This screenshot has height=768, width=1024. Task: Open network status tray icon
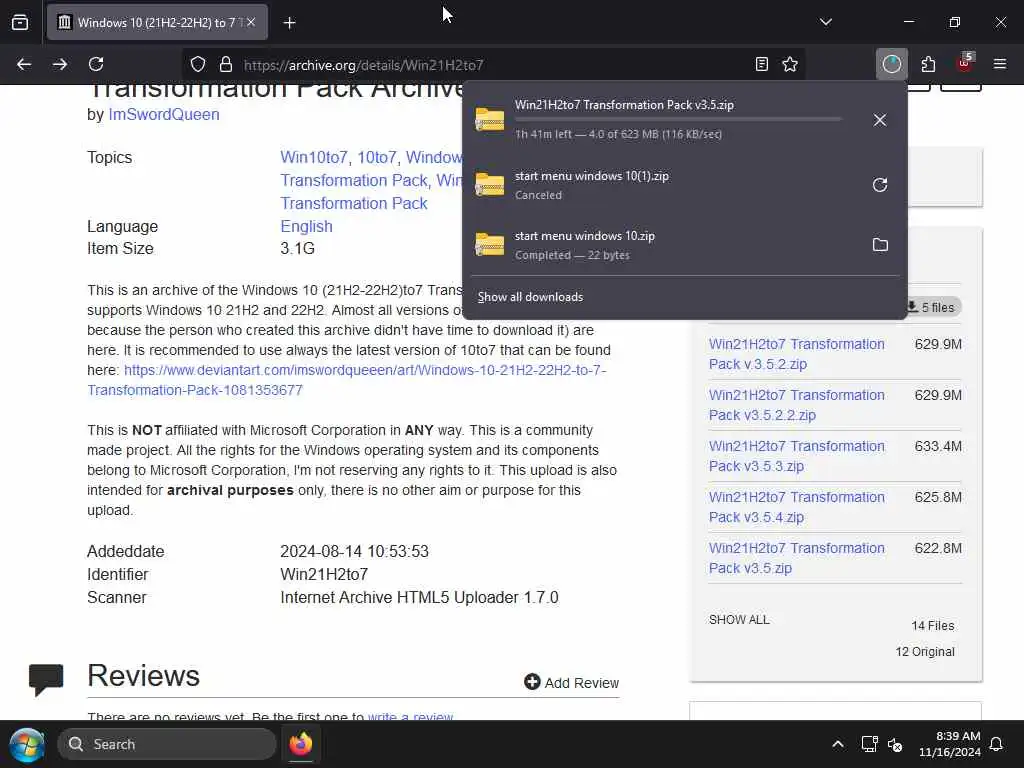pyautogui.click(x=869, y=744)
